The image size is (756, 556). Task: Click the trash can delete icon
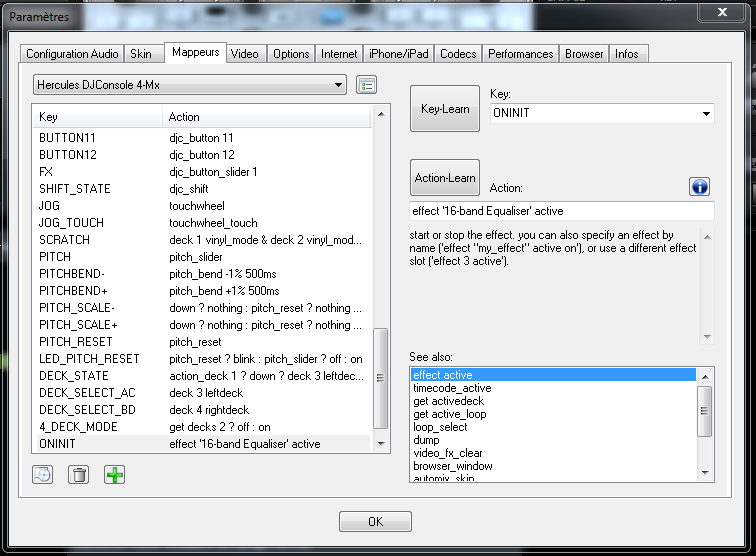coord(78,474)
